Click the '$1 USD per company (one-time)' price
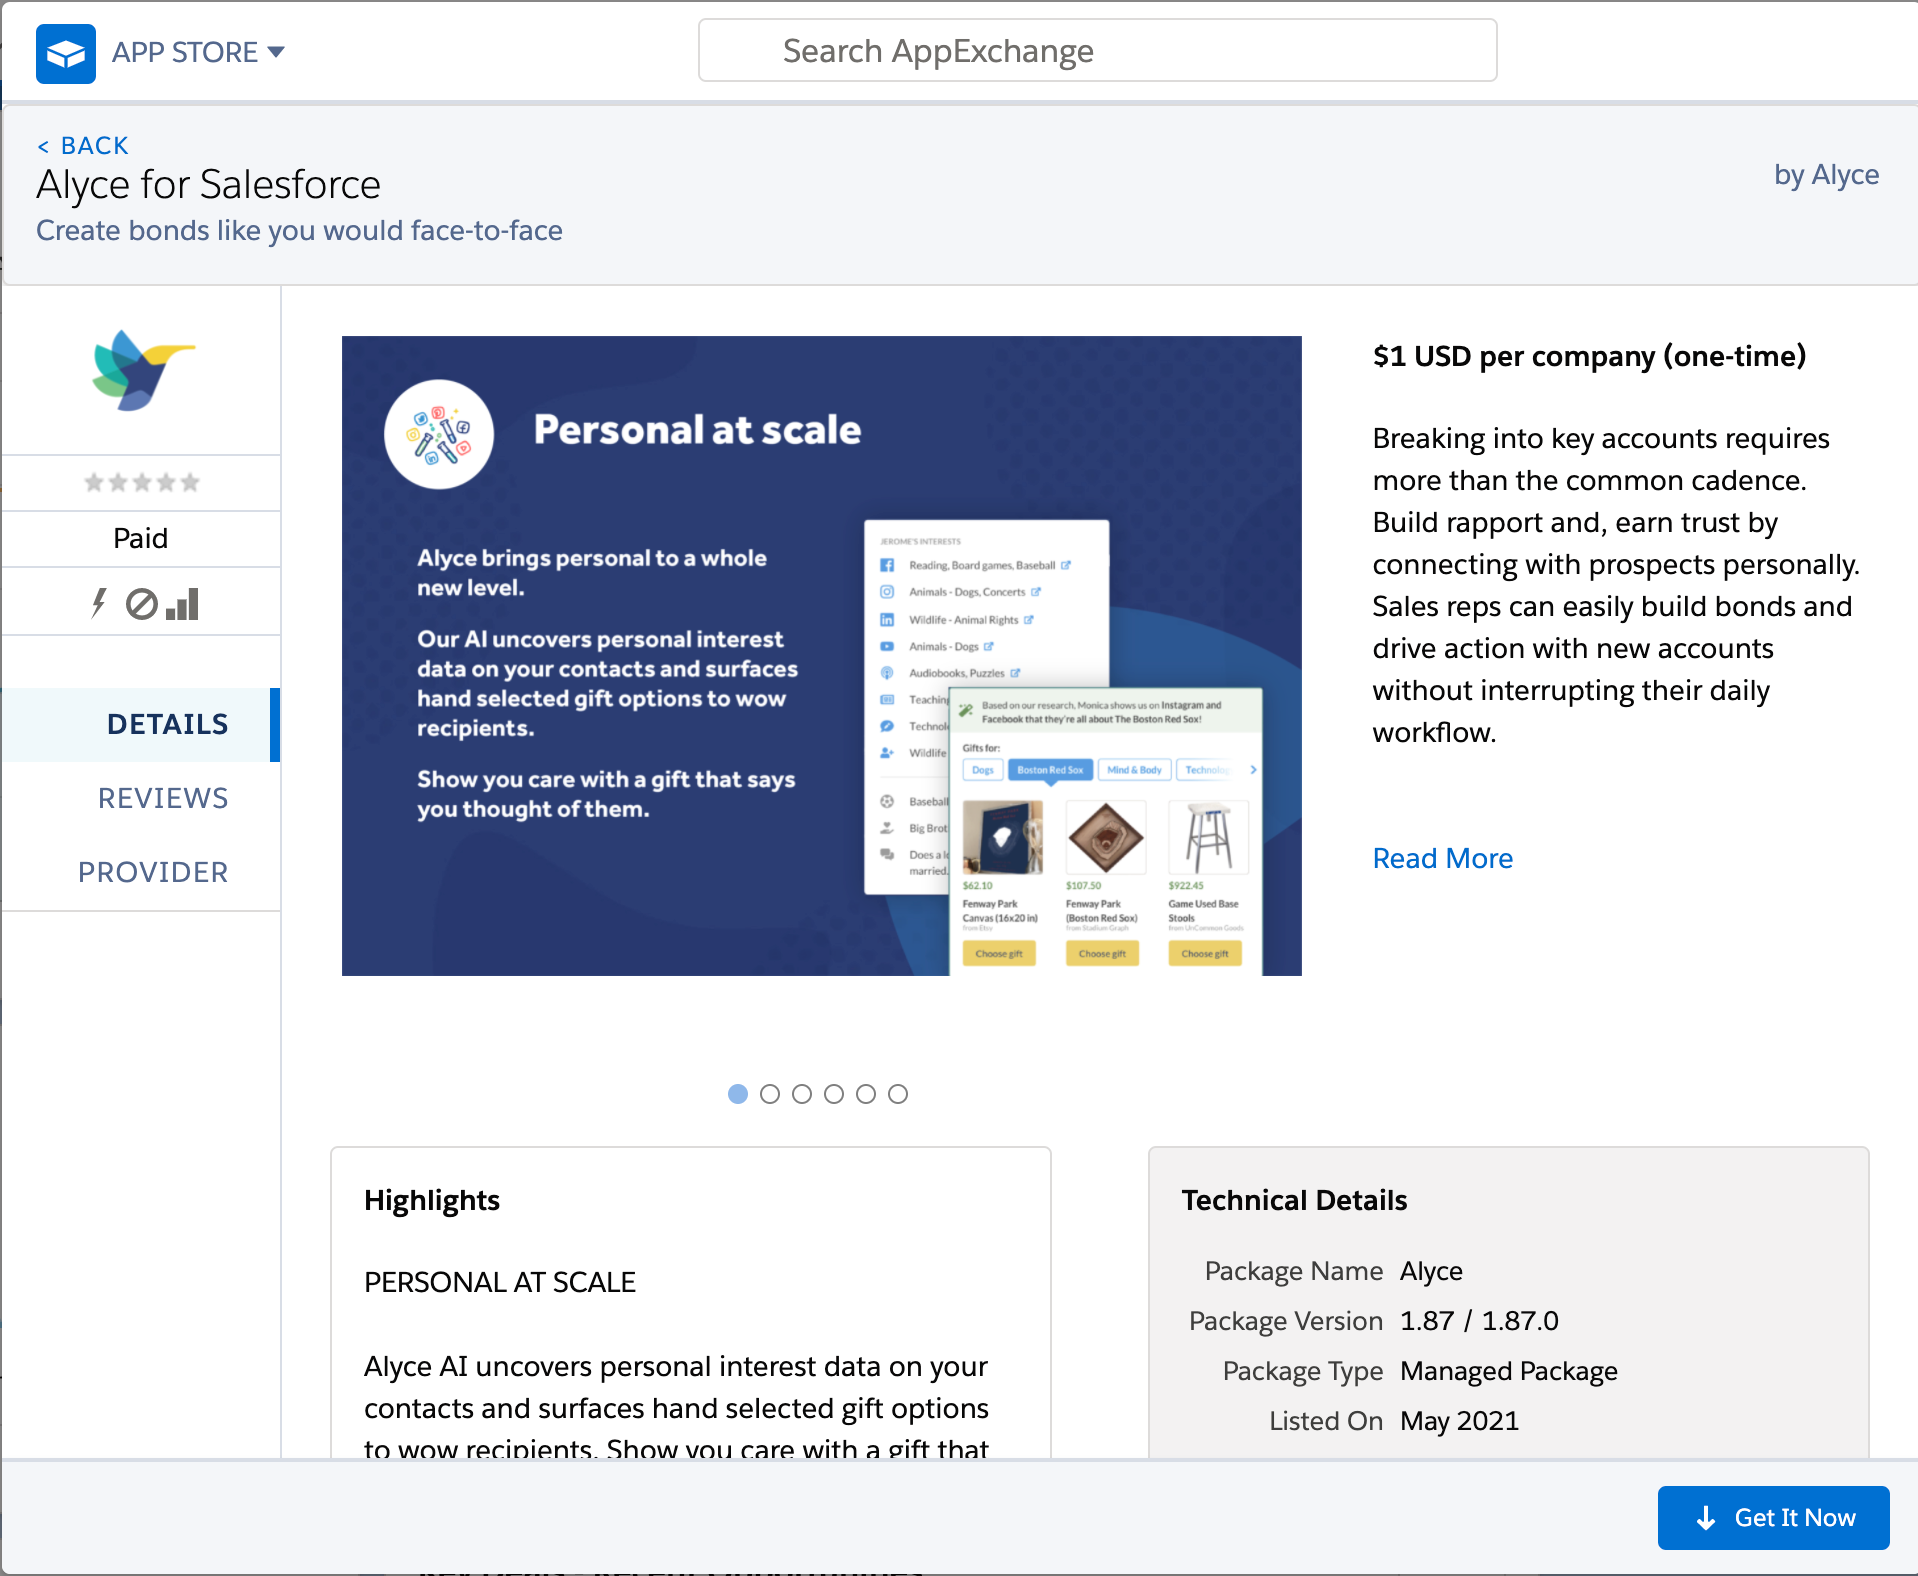Viewport: 1918px width, 1576px height. (1589, 356)
